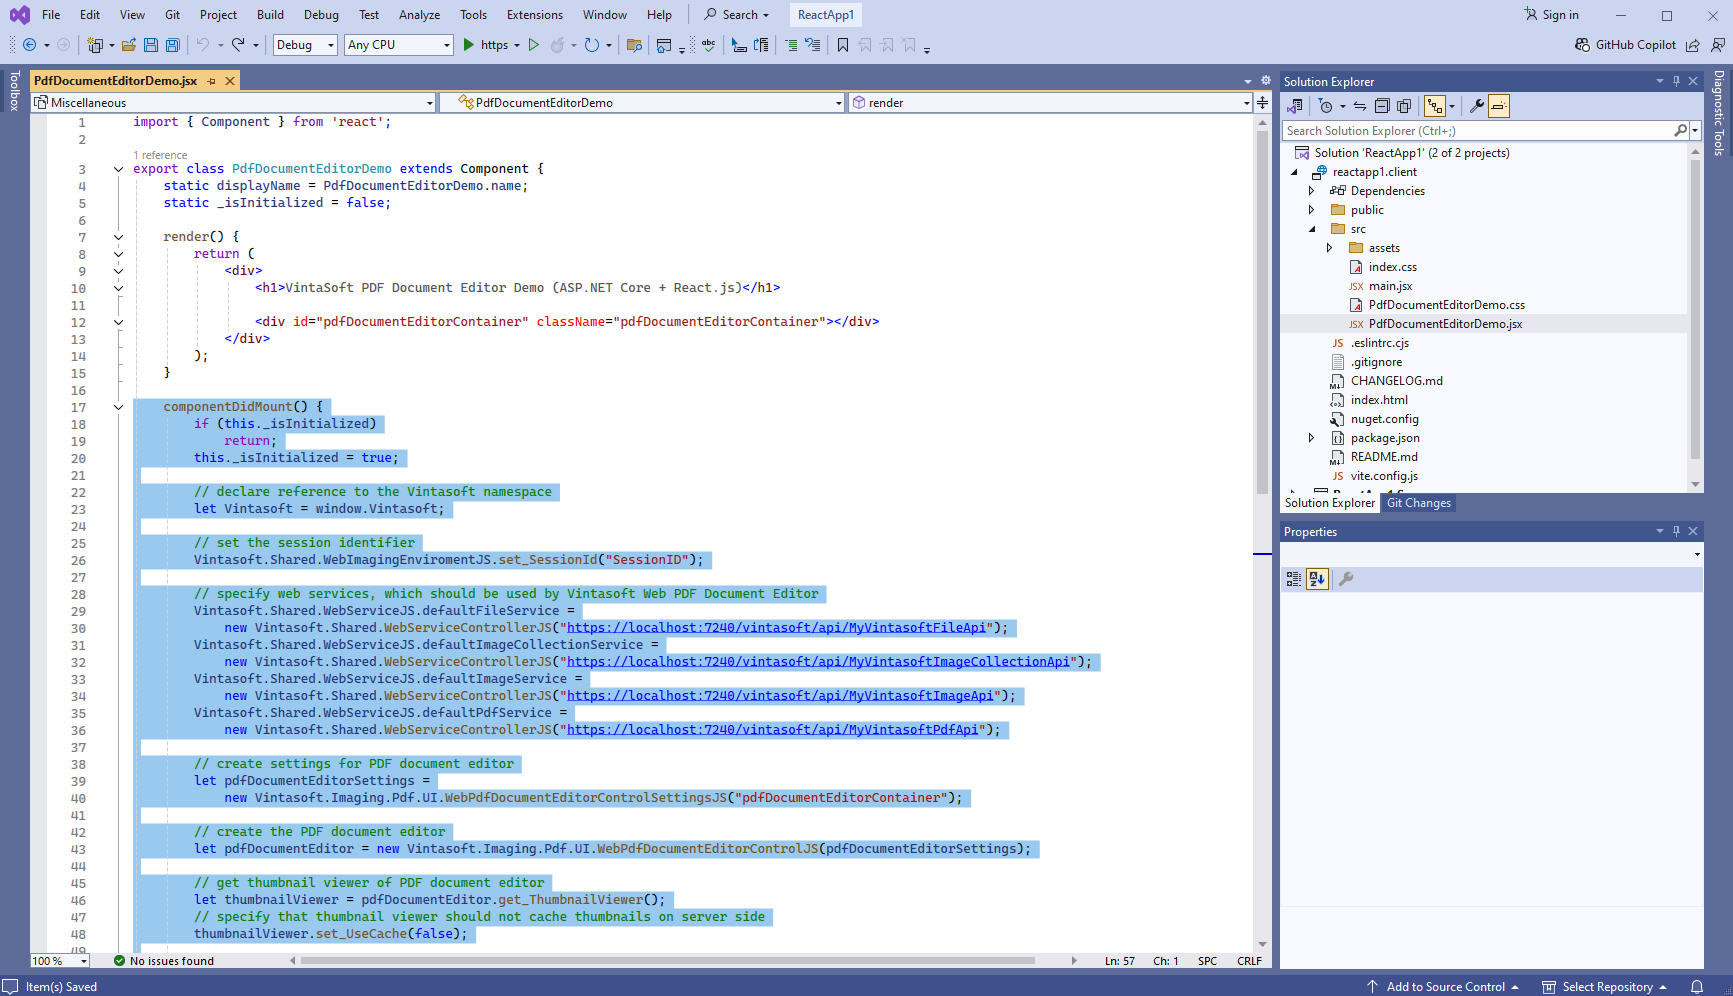Open the Git menu
Screen dimensions: 1733x996
[173, 15]
